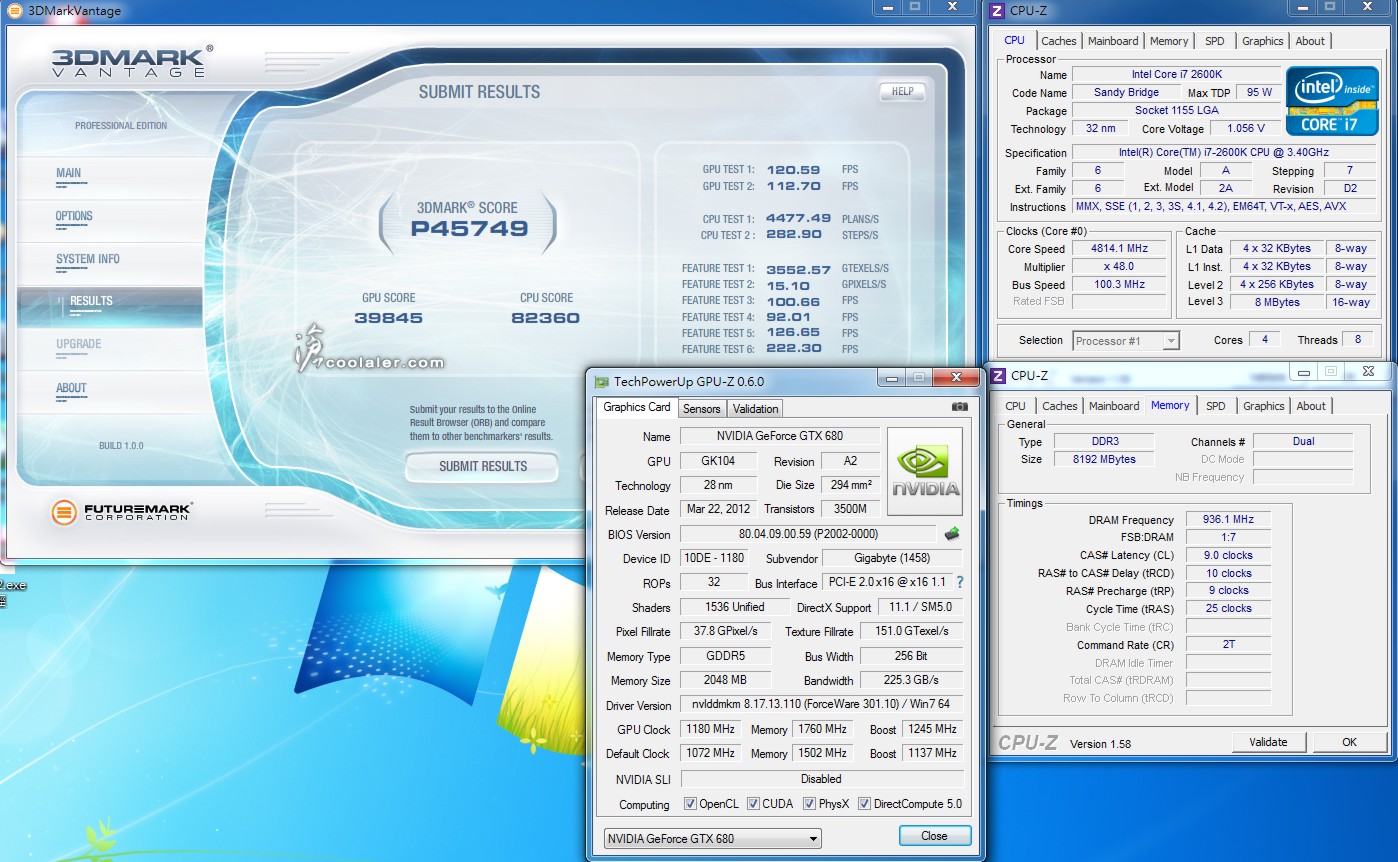1398x862 pixels.
Task: Click the BIOS save chip icon in GPU-Z
Action: (952, 534)
